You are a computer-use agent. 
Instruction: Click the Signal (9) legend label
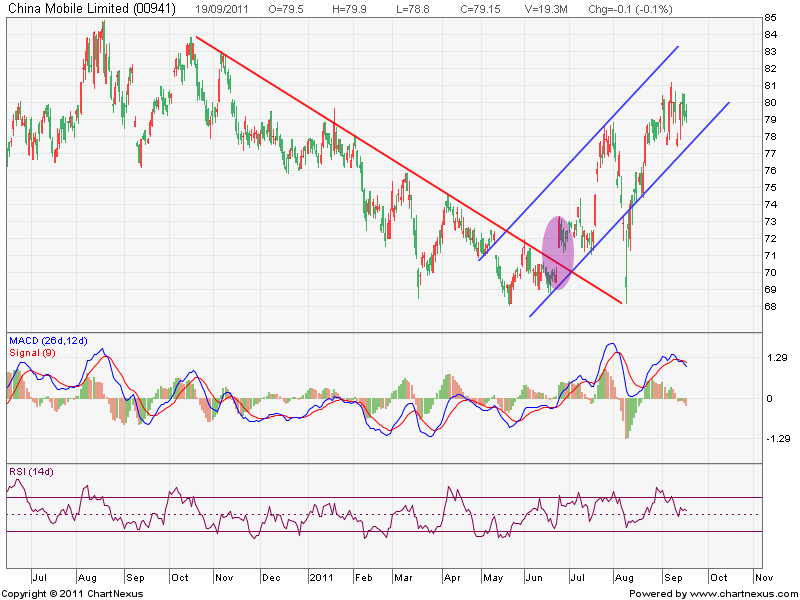click(x=30, y=353)
